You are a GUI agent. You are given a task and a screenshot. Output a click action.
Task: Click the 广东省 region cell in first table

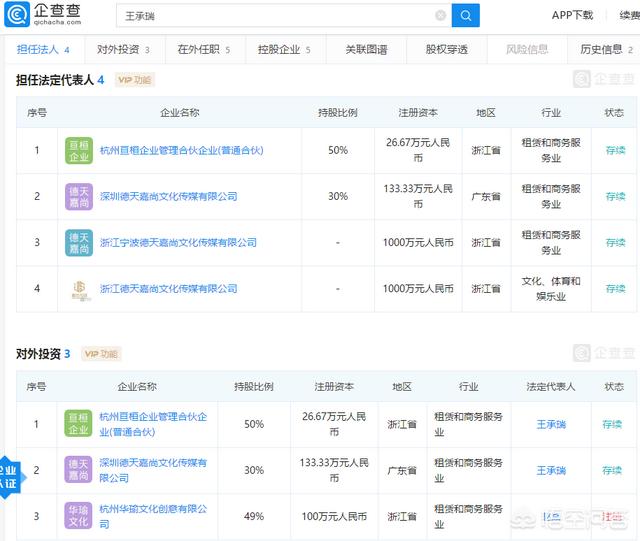pyautogui.click(x=486, y=197)
